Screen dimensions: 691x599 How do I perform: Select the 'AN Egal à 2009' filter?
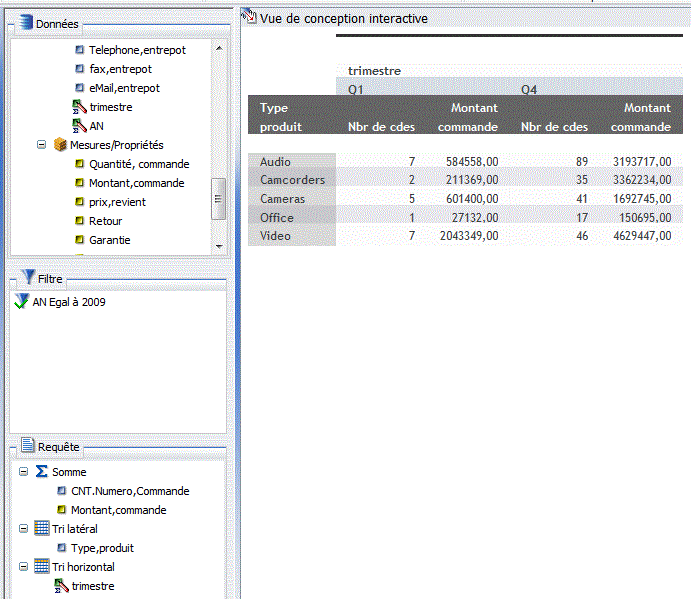(x=68, y=302)
